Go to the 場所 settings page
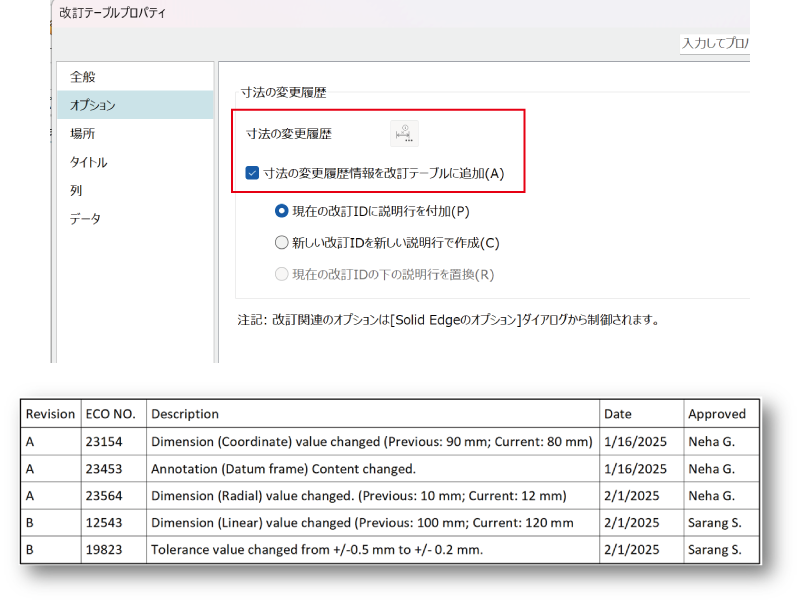 83,133
